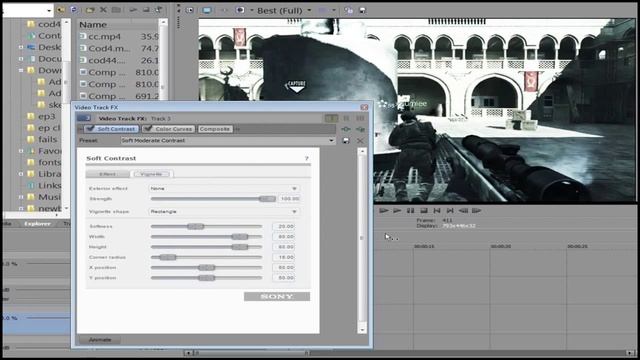Stop playback under the video preview
The image size is (640, 360).
pos(424,211)
